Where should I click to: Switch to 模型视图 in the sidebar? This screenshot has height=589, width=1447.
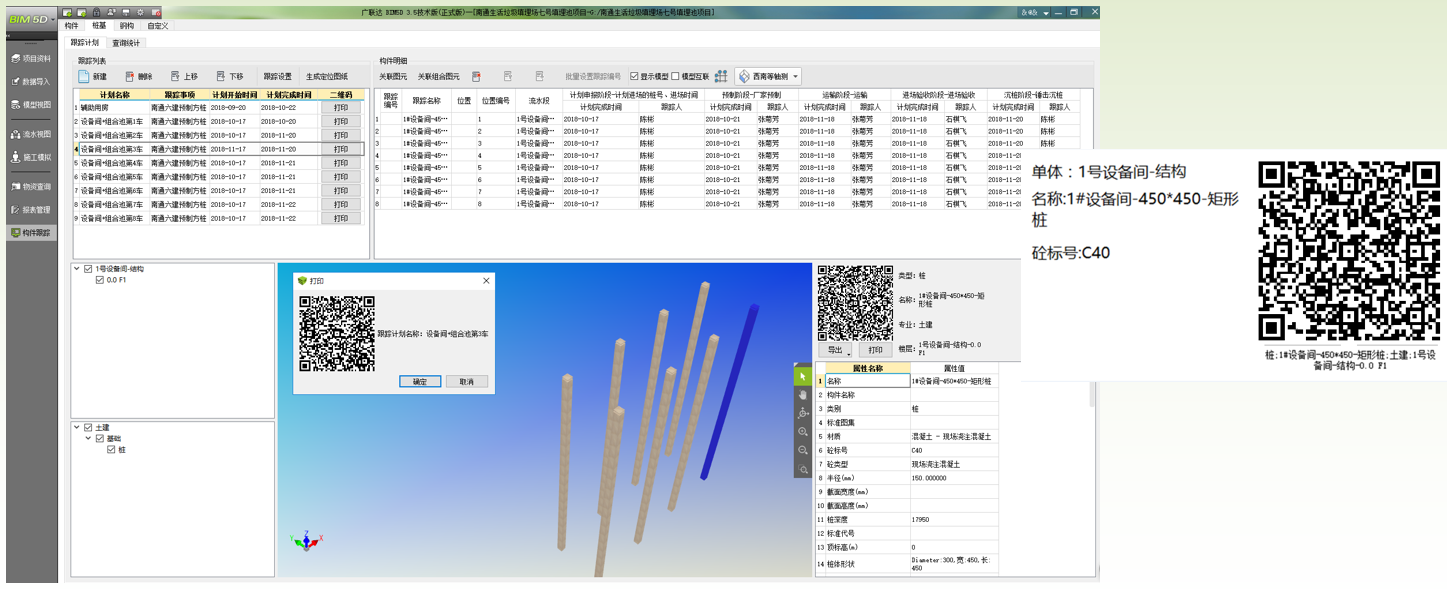[31, 105]
